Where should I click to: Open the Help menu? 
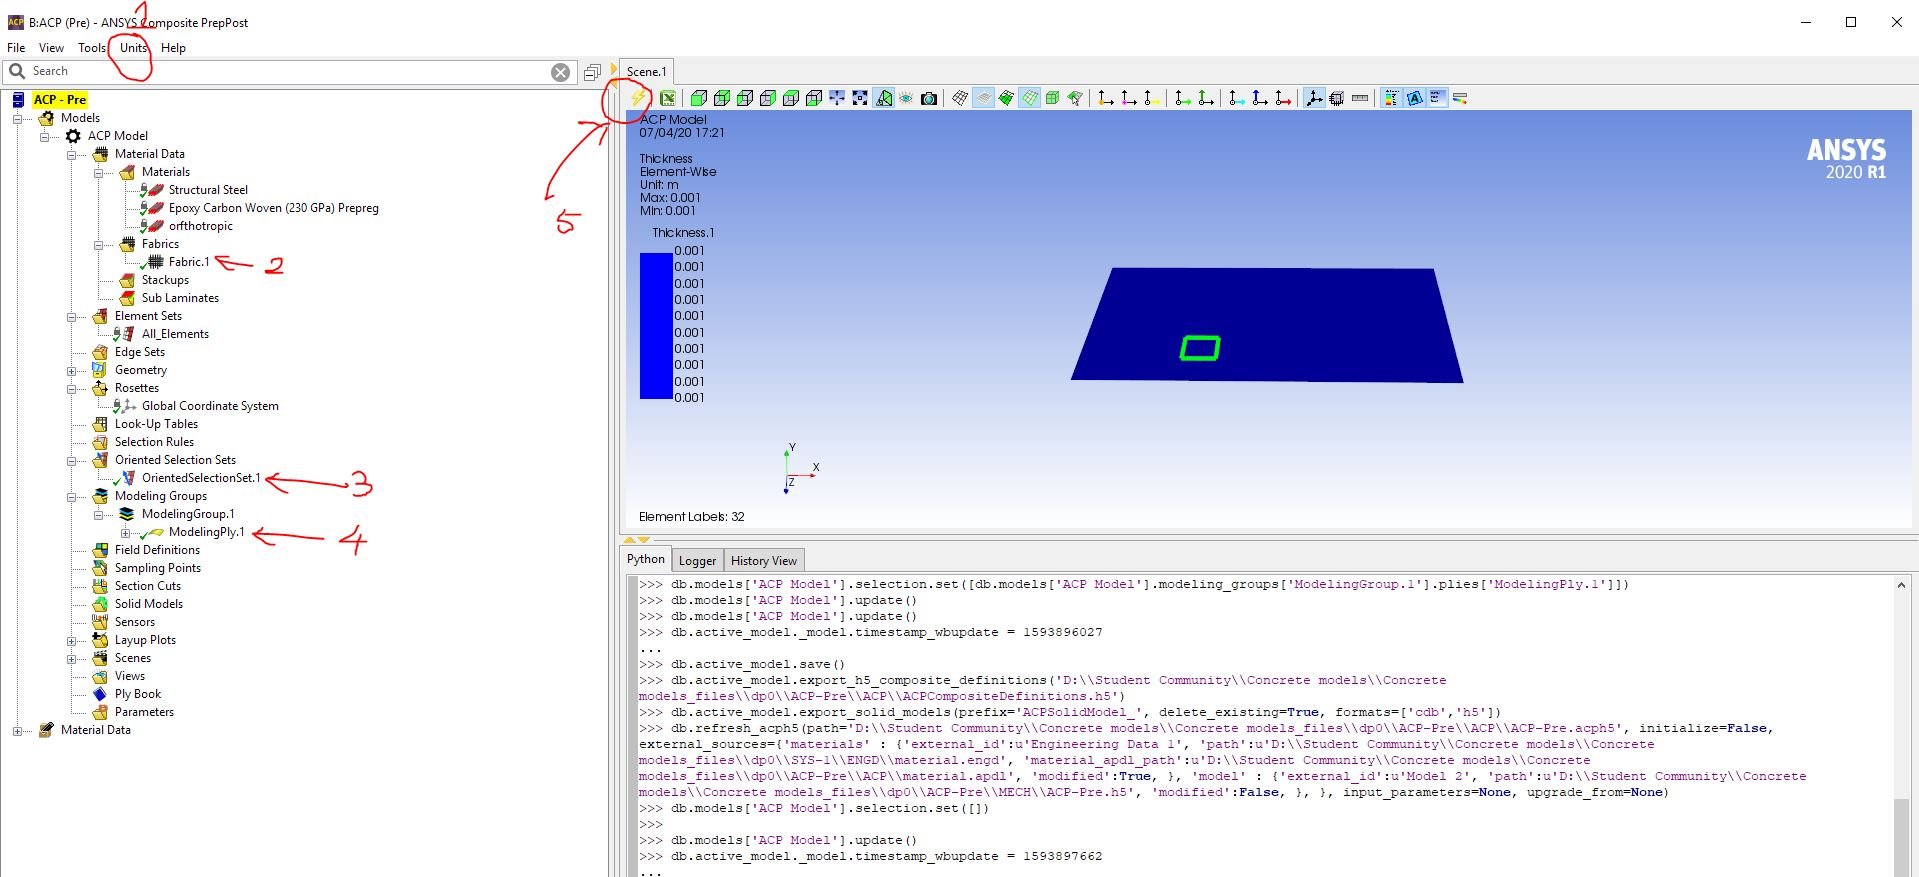173,47
